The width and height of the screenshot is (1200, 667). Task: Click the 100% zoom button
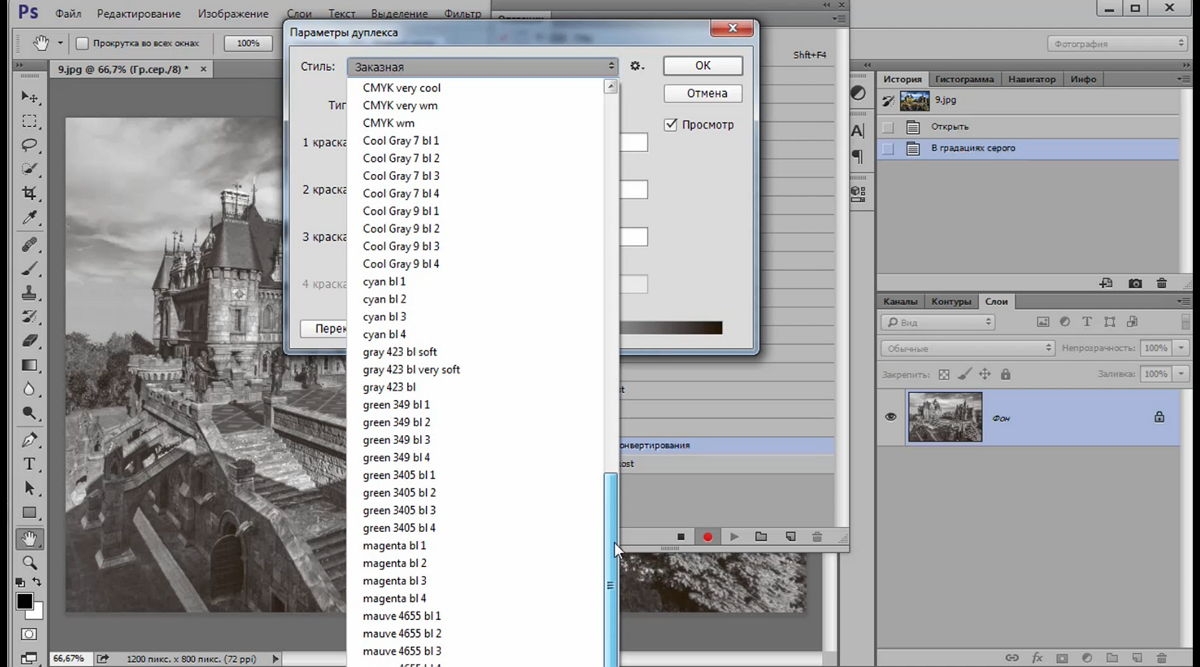pos(248,43)
